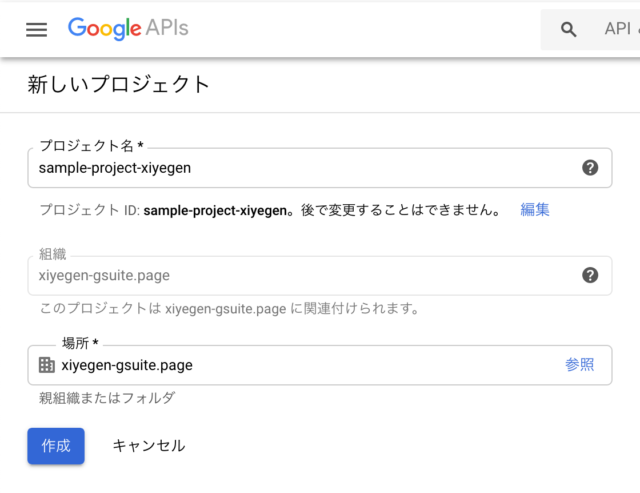
Task: Show help for the プロジェクト名 field
Action: click(x=590, y=167)
